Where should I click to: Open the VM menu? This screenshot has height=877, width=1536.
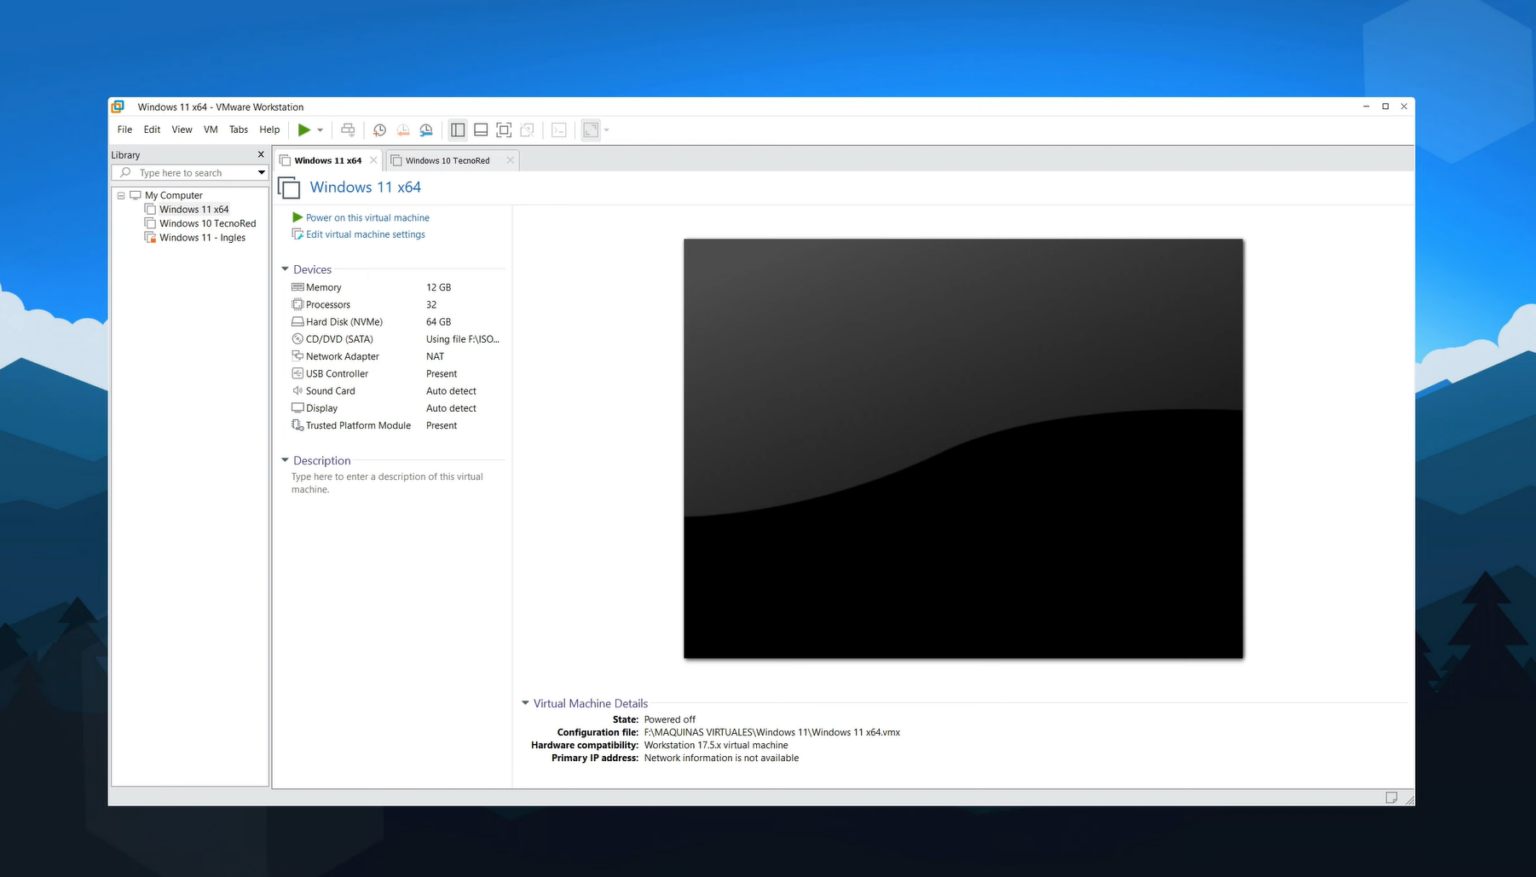coord(210,129)
